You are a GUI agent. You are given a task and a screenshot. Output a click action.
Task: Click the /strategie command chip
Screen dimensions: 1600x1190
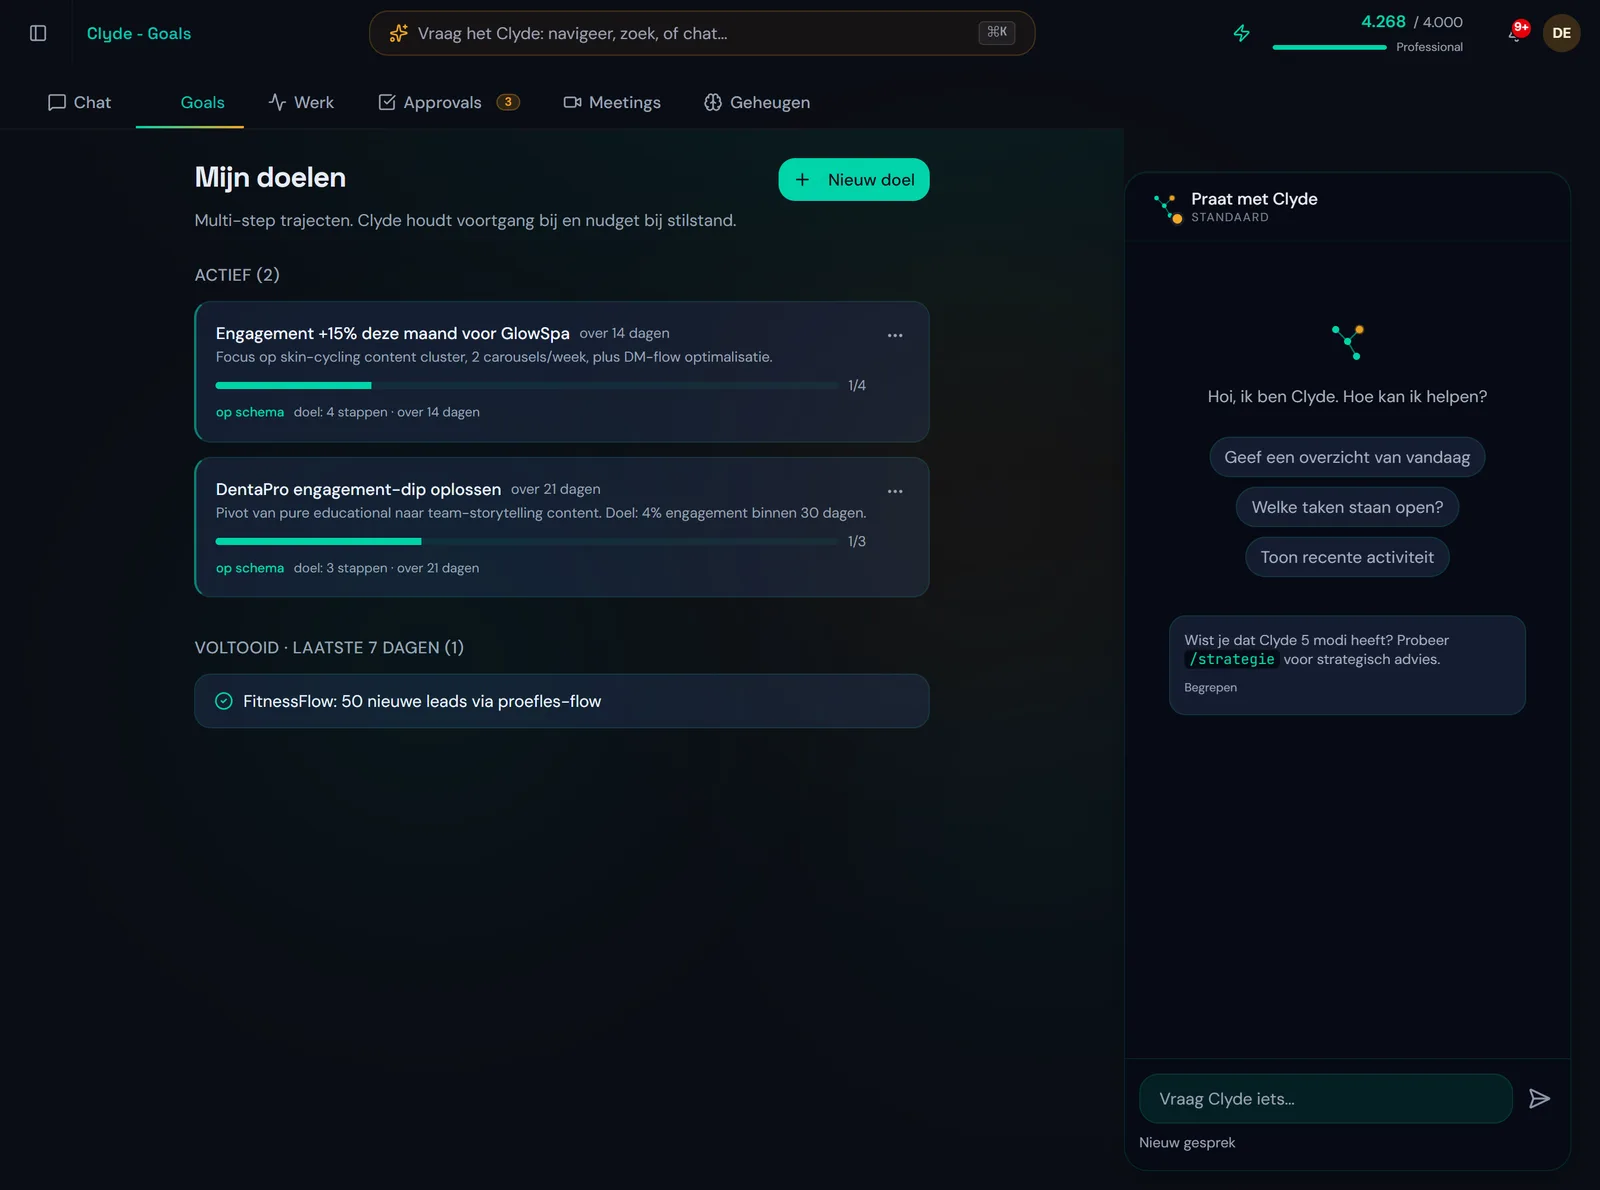click(x=1231, y=660)
